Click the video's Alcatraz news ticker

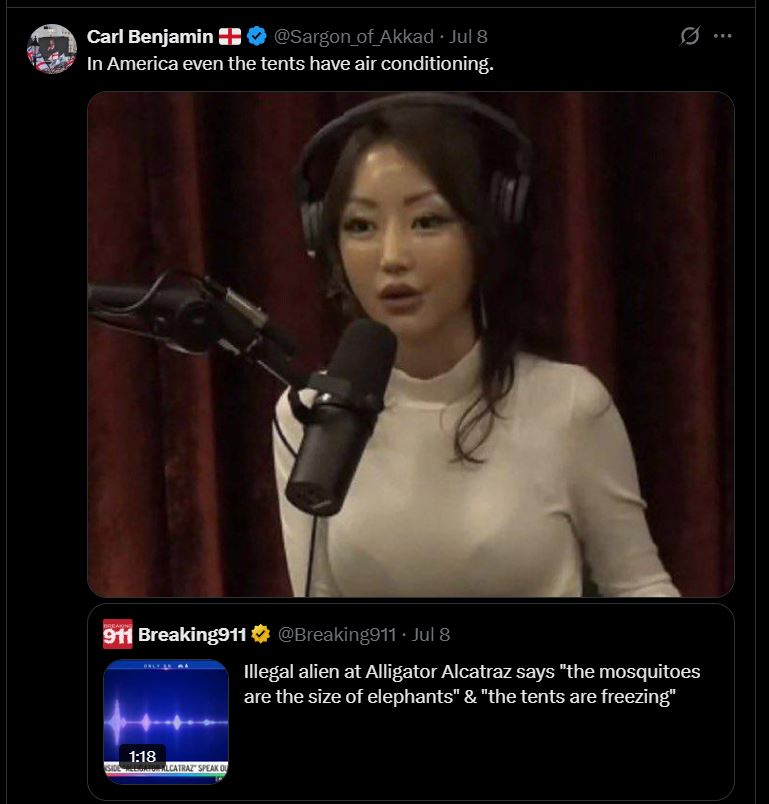click(166, 768)
